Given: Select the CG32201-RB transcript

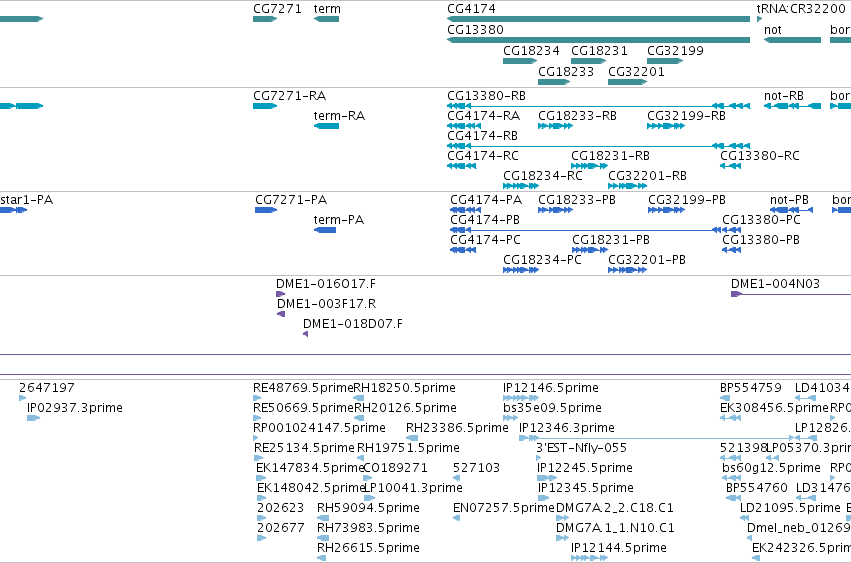Looking at the screenshot, I should (x=627, y=186).
